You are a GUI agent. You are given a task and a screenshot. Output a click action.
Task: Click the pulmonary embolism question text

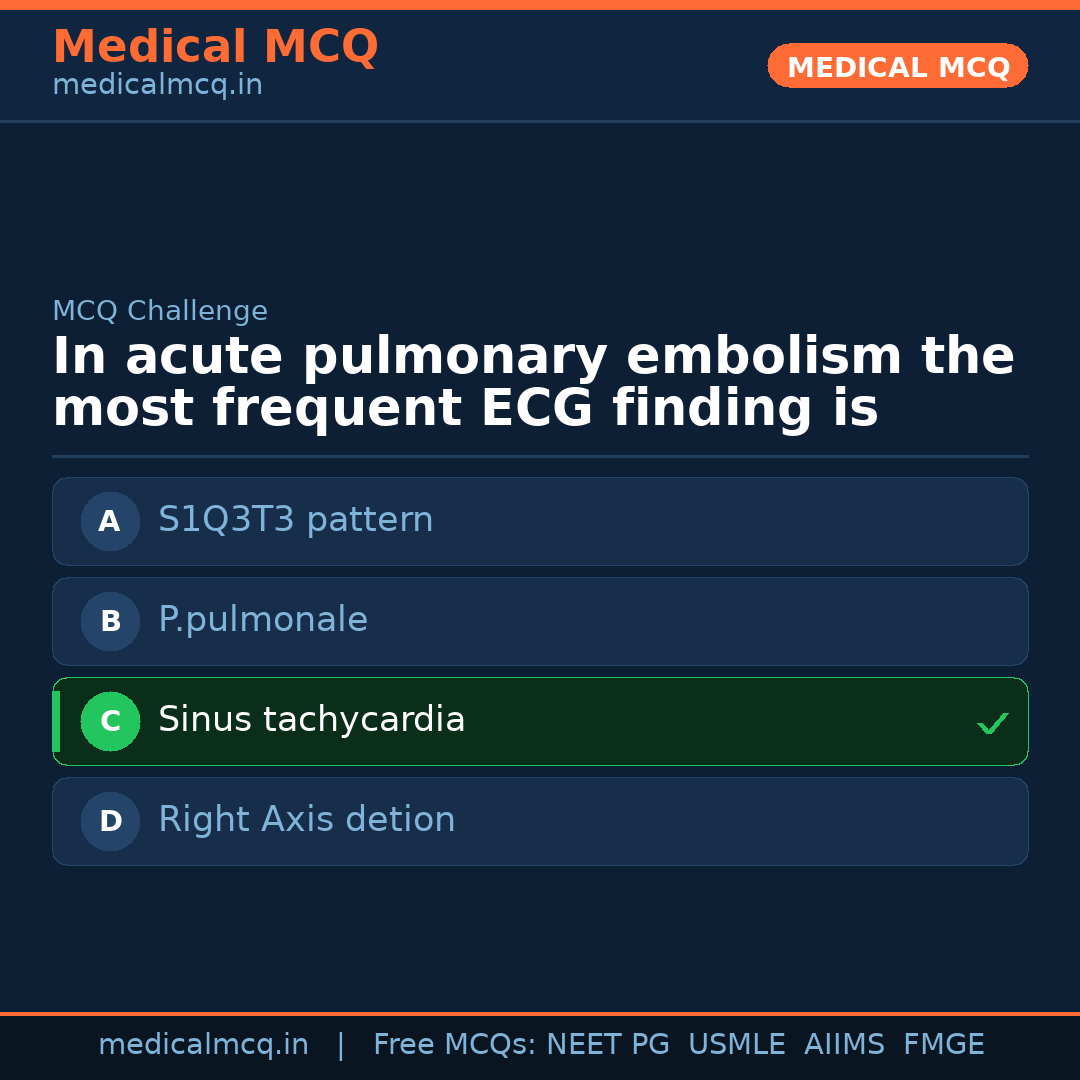[x=533, y=383]
